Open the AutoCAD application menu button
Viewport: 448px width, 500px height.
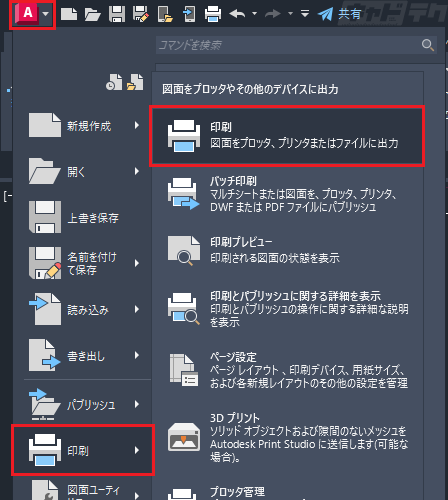click(x=32, y=14)
